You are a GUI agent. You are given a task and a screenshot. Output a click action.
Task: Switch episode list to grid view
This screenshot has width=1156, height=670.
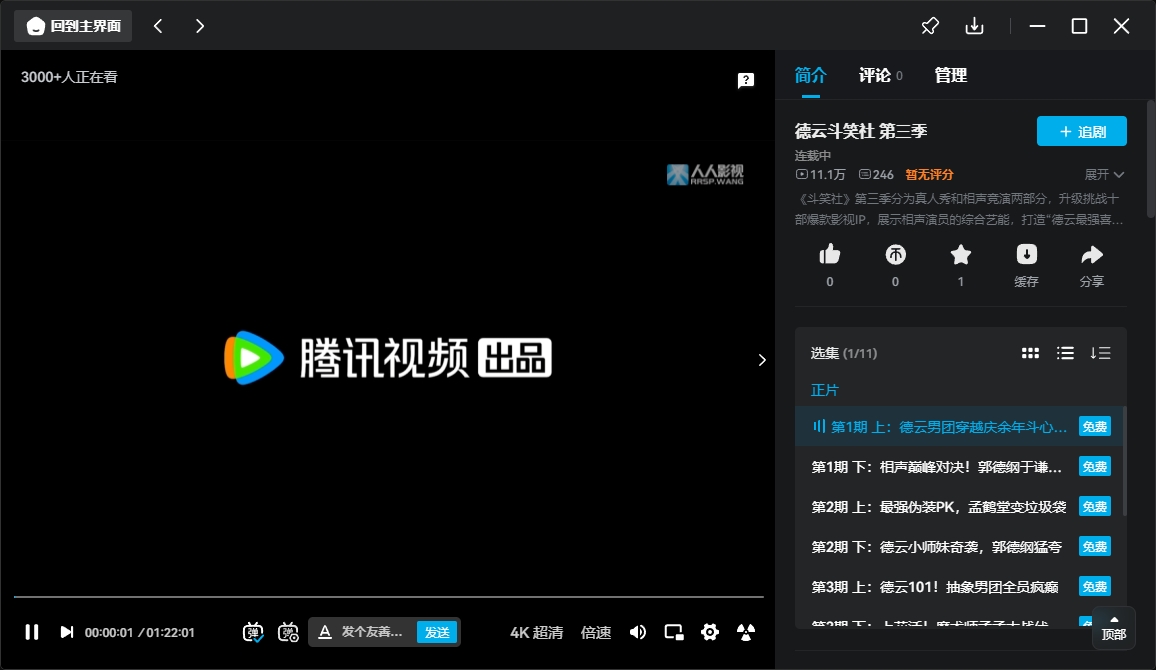pyautogui.click(x=1030, y=353)
